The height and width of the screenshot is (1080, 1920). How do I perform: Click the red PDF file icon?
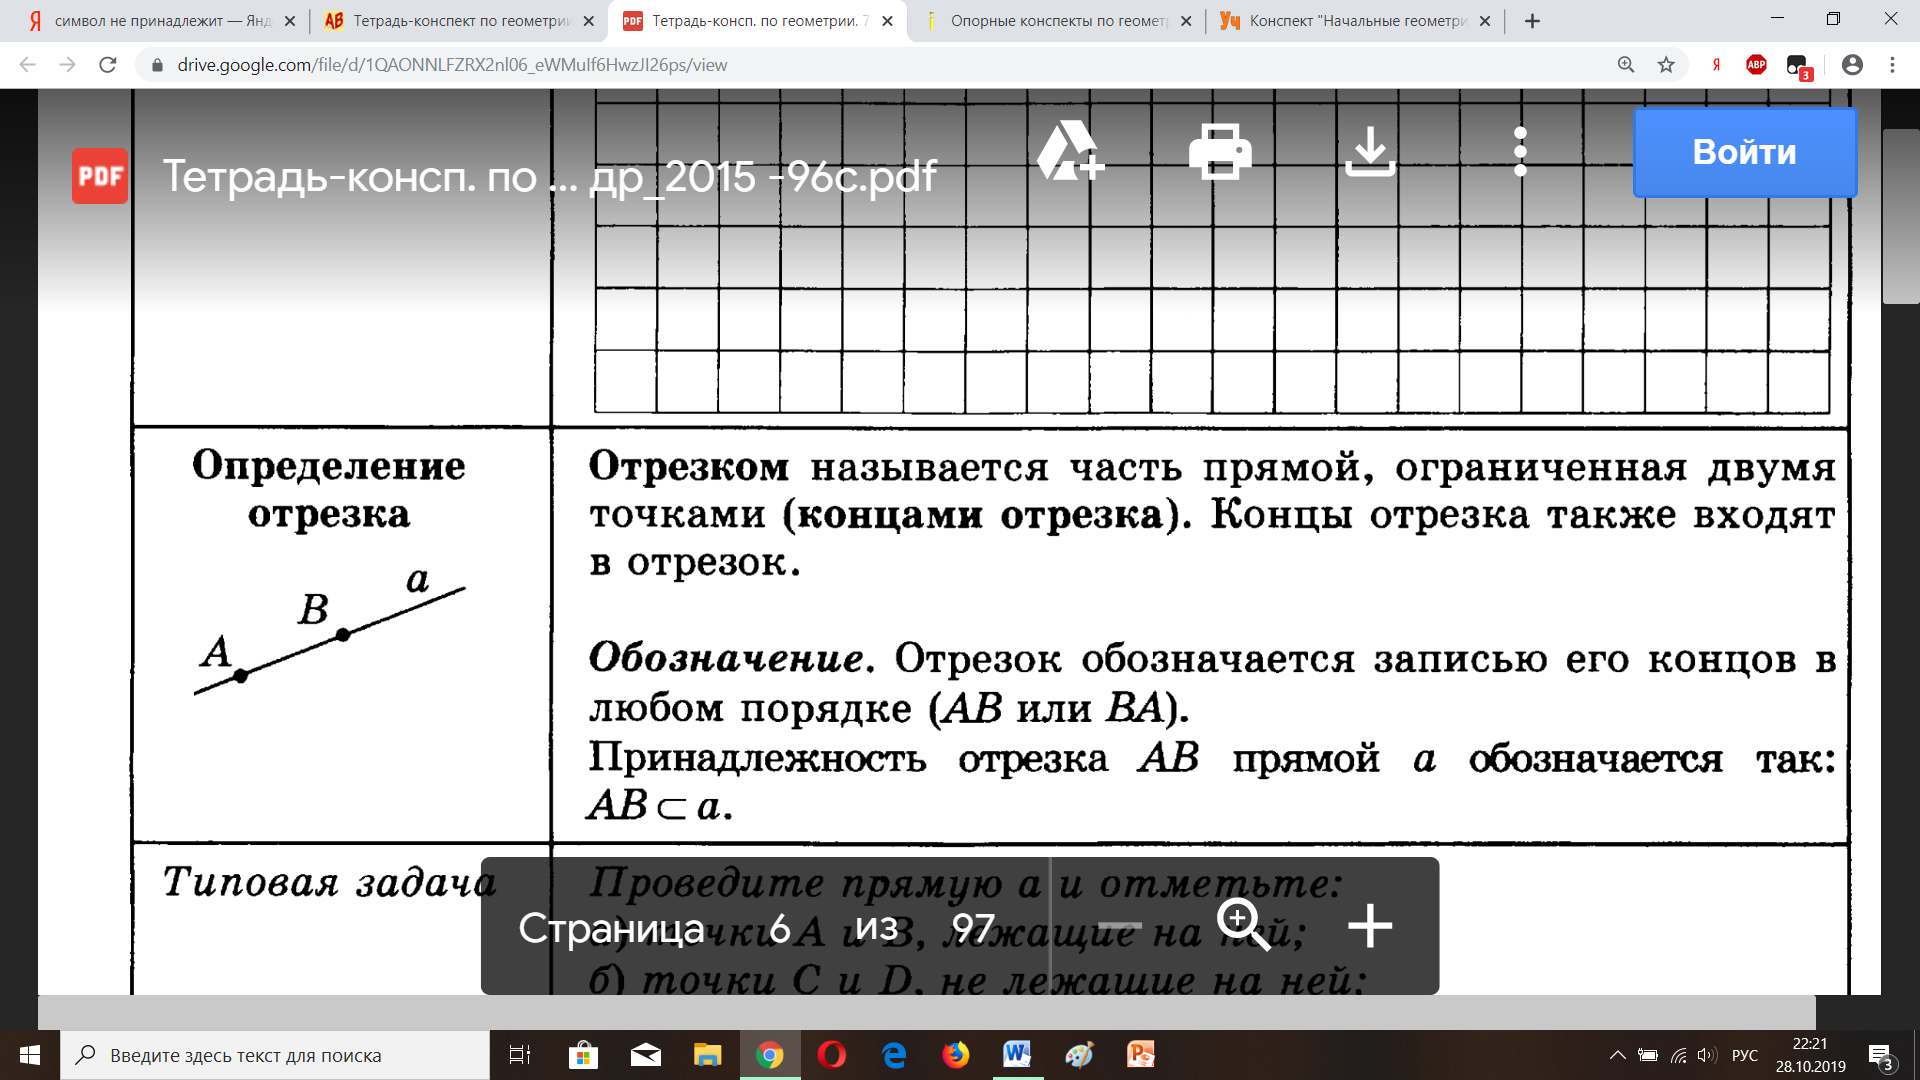(x=100, y=176)
